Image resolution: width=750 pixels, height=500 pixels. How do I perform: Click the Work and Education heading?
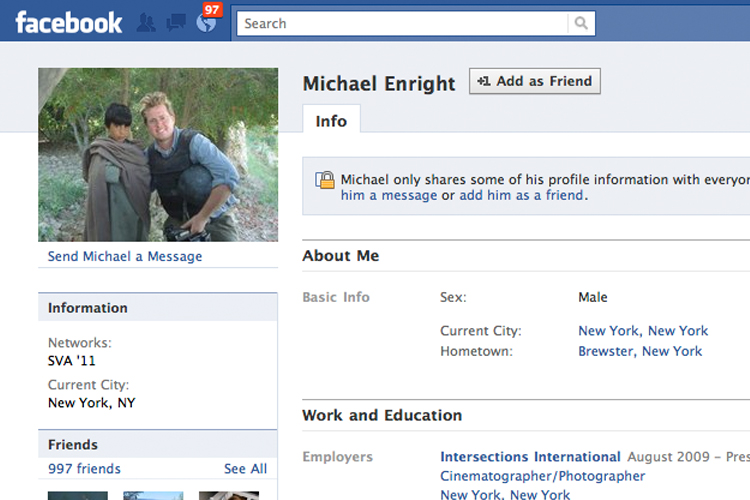pos(382,415)
